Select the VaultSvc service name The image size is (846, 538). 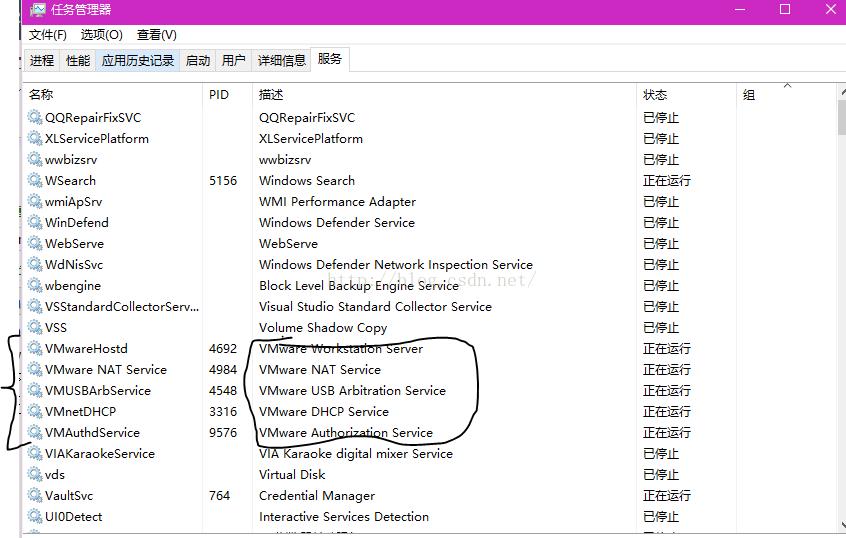point(69,496)
